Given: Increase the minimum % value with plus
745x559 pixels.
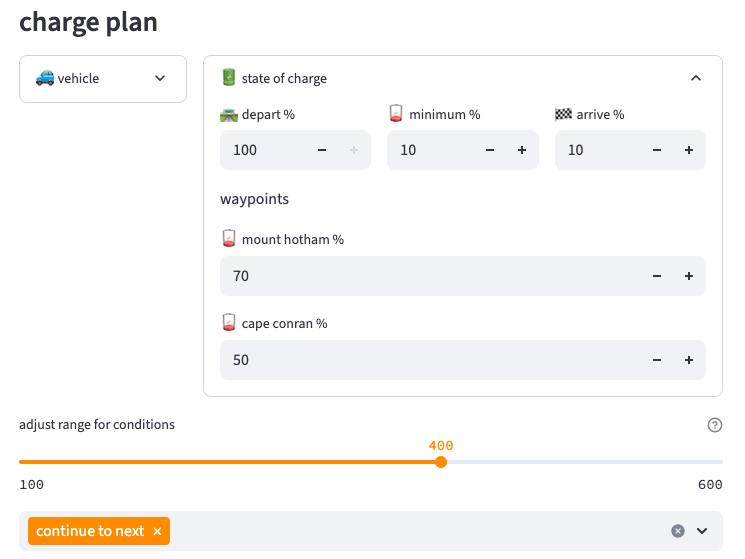Looking at the screenshot, I should [x=521, y=150].
